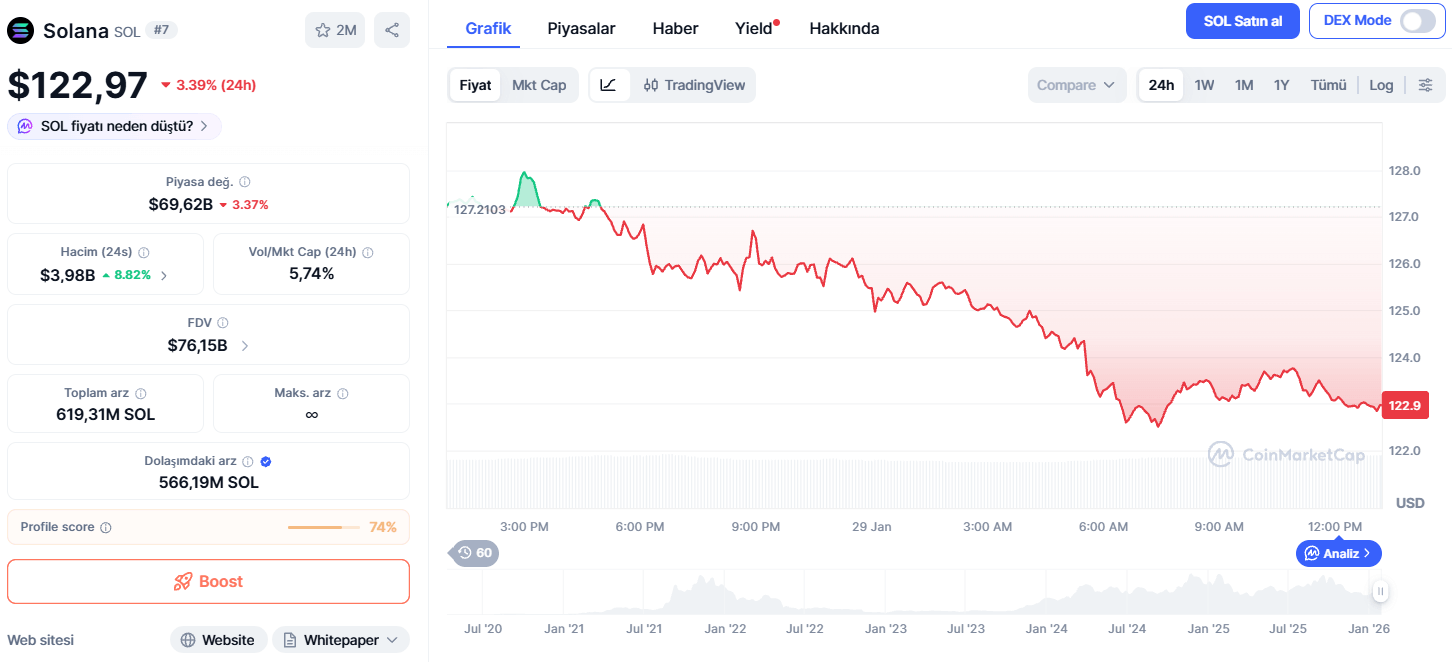1452x662 pixels.
Task: Switch chart view to Mkt Cap
Action: click(x=539, y=85)
